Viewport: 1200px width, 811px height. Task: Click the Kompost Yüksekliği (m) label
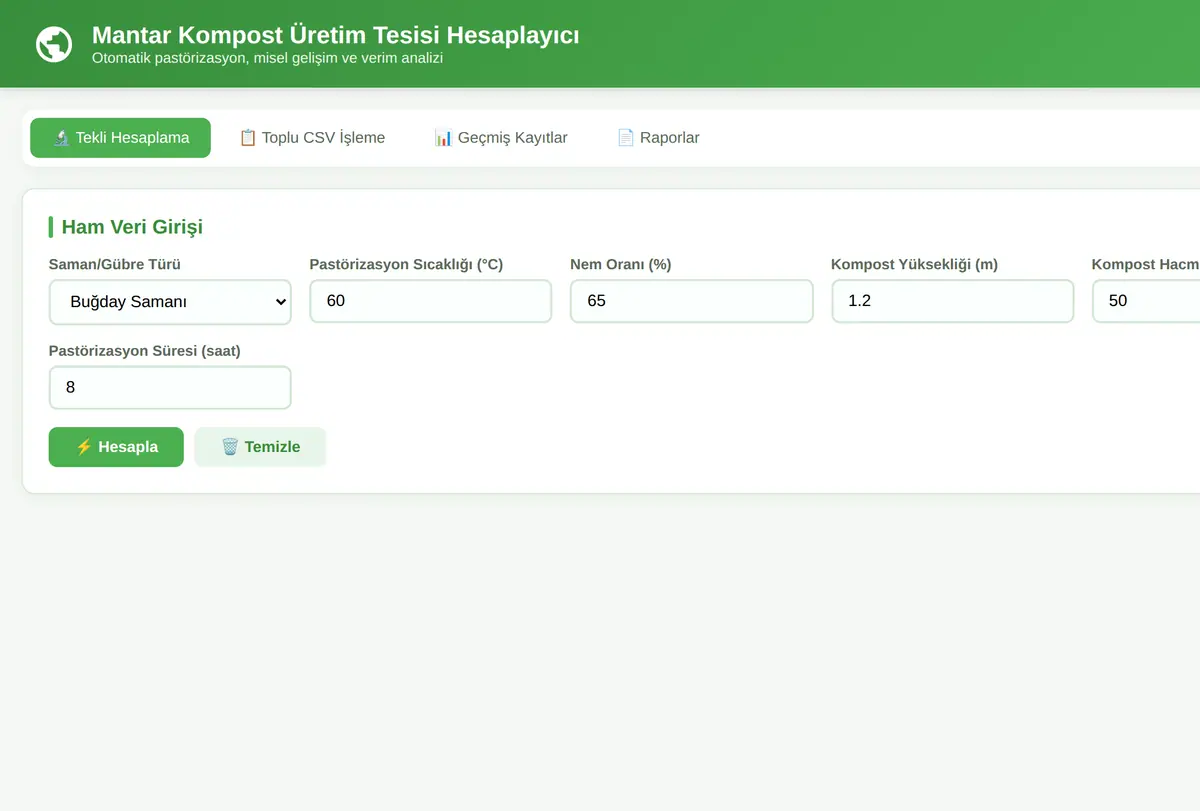click(x=915, y=265)
